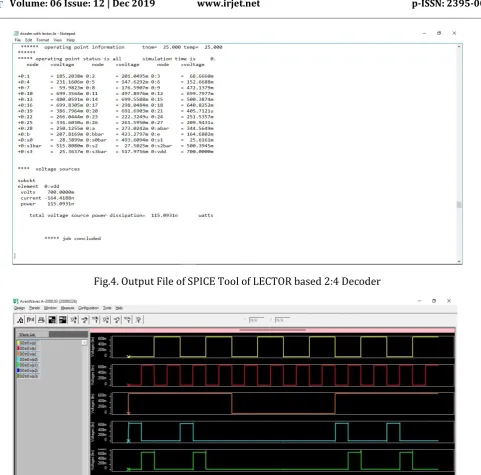
Task: Open the Format menu in Notepad
Action: click(43, 40)
